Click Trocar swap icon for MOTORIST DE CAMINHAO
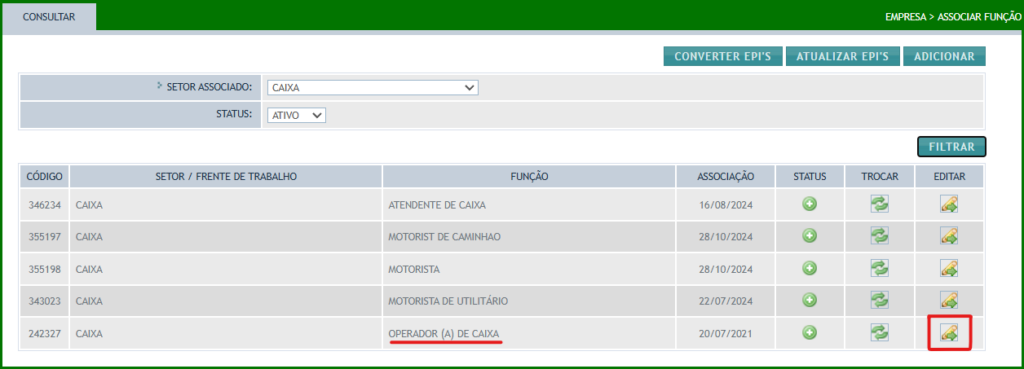 click(880, 236)
